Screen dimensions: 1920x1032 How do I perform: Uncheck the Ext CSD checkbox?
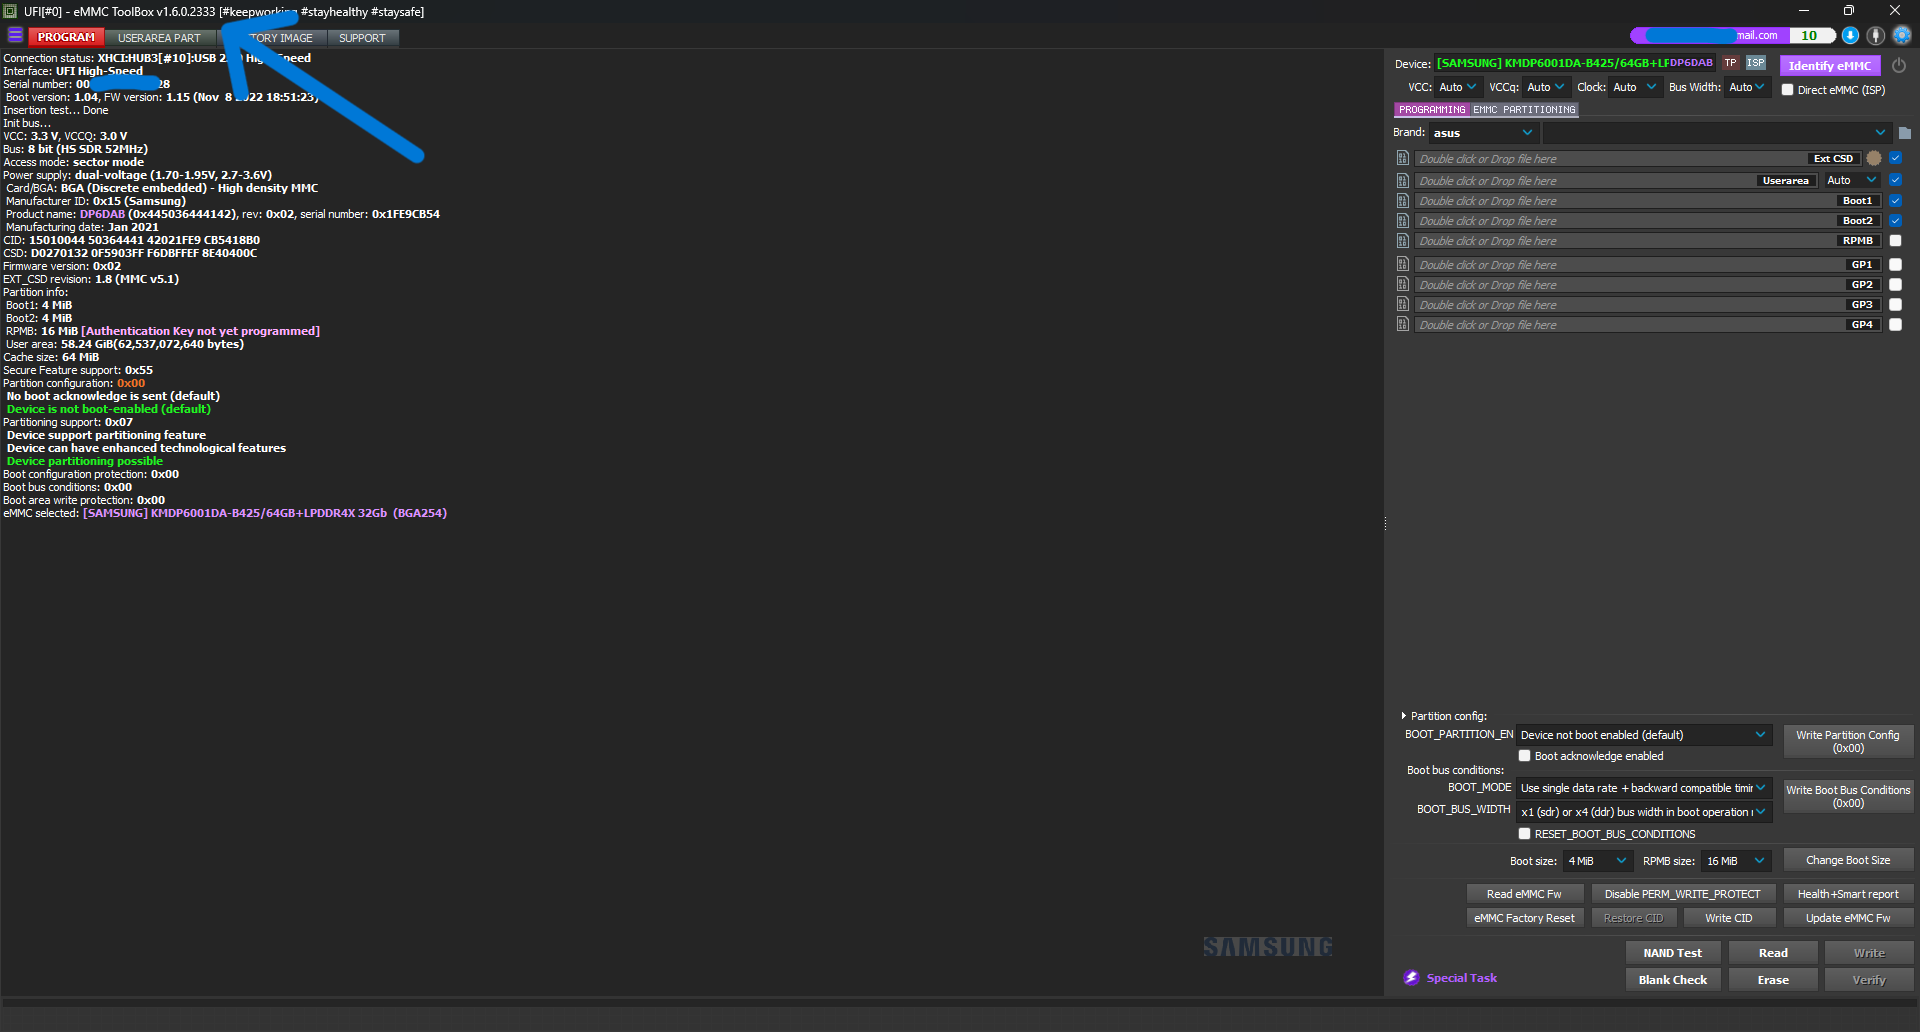(1895, 158)
